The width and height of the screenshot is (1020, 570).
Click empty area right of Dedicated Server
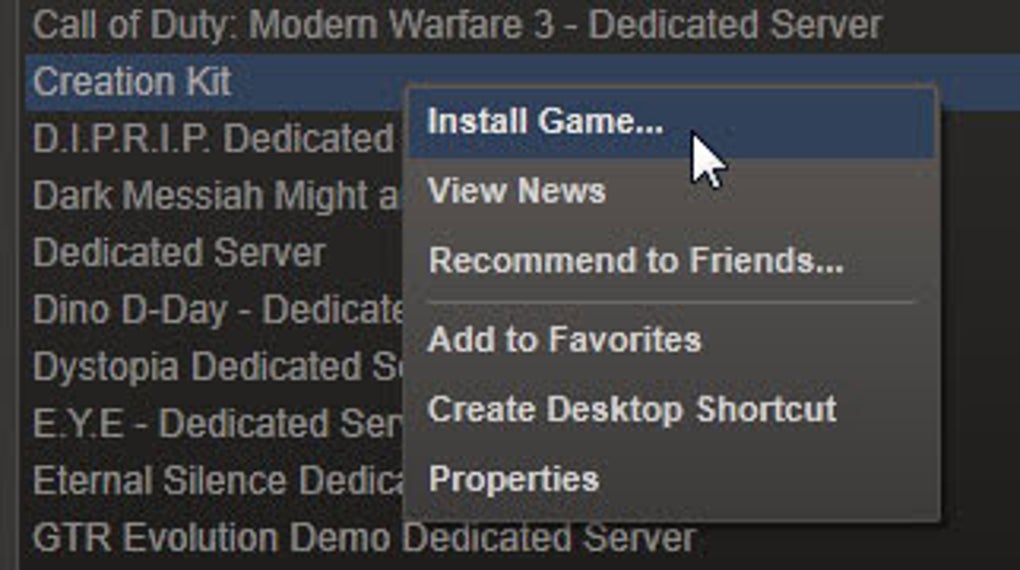click(364, 252)
